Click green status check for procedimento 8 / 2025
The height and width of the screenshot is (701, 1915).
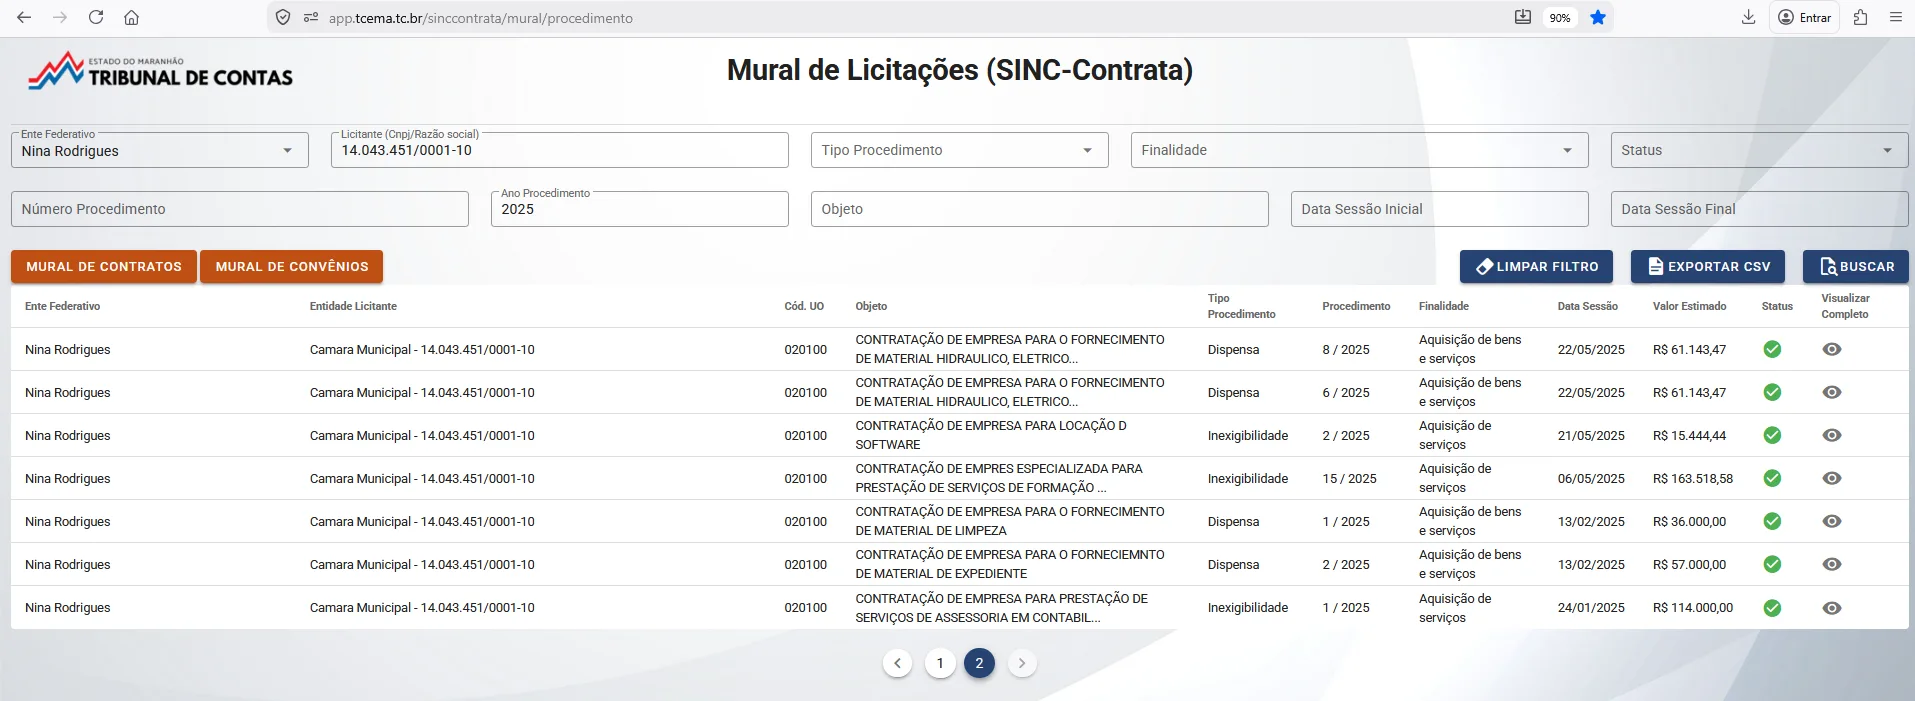(x=1772, y=349)
